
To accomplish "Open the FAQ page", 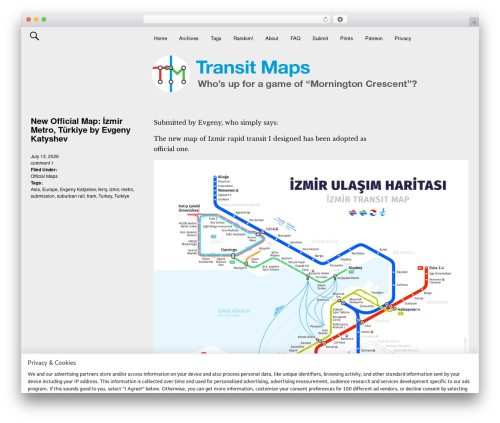I will coord(295,38).
